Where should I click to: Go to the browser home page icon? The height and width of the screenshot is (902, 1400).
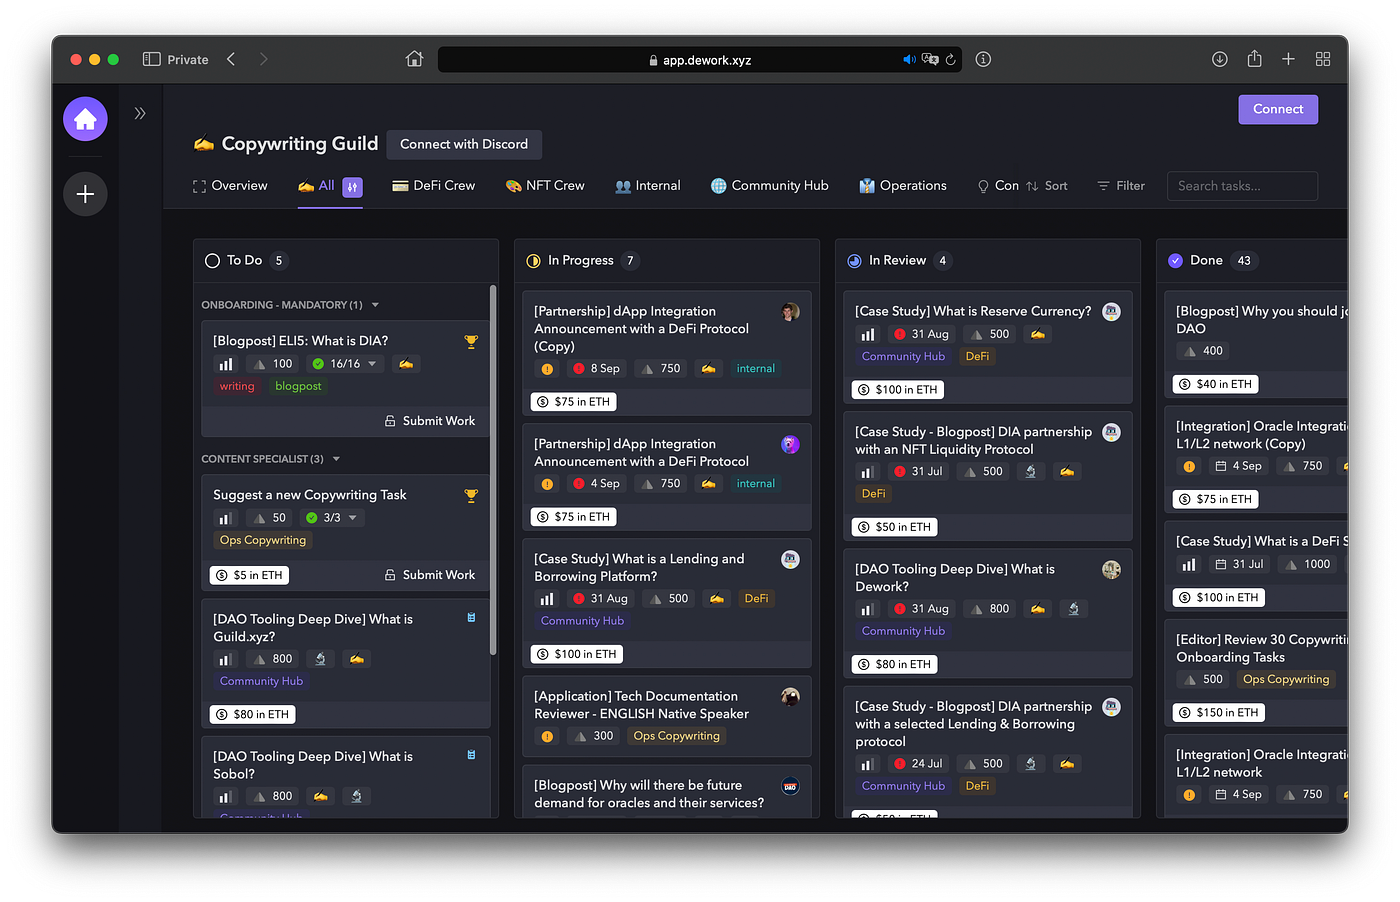tap(414, 59)
